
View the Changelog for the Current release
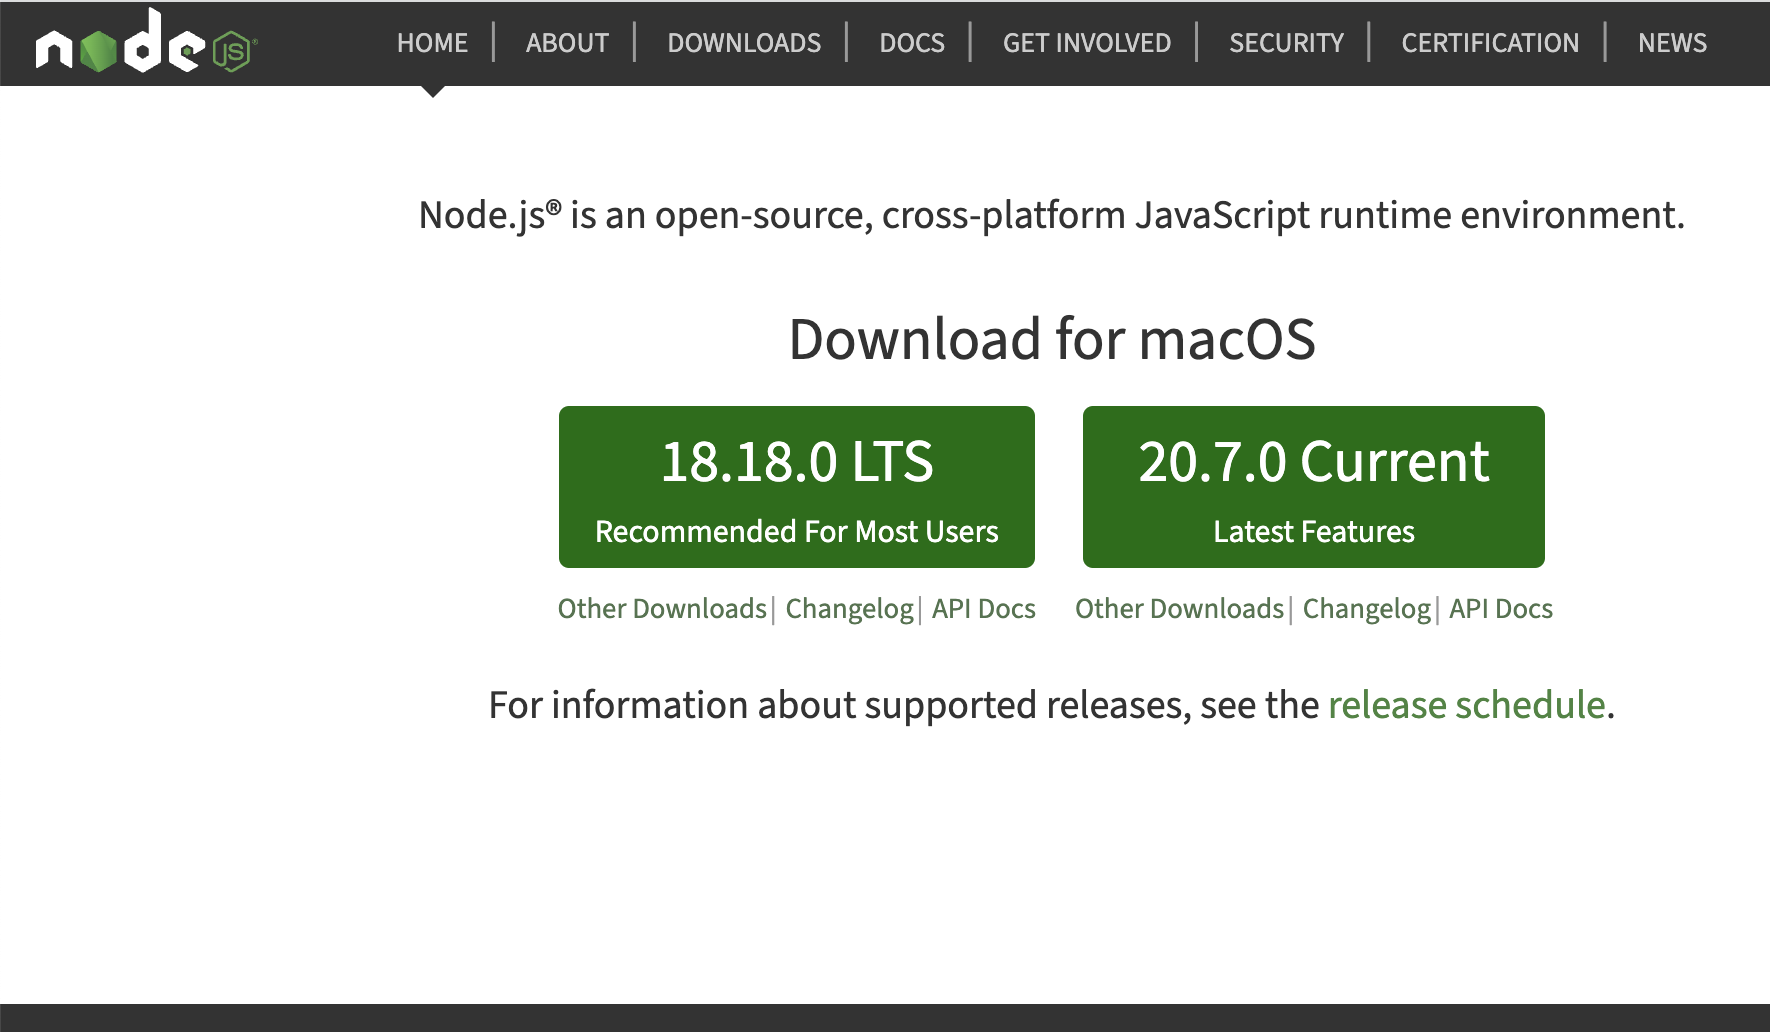pos(1366,609)
